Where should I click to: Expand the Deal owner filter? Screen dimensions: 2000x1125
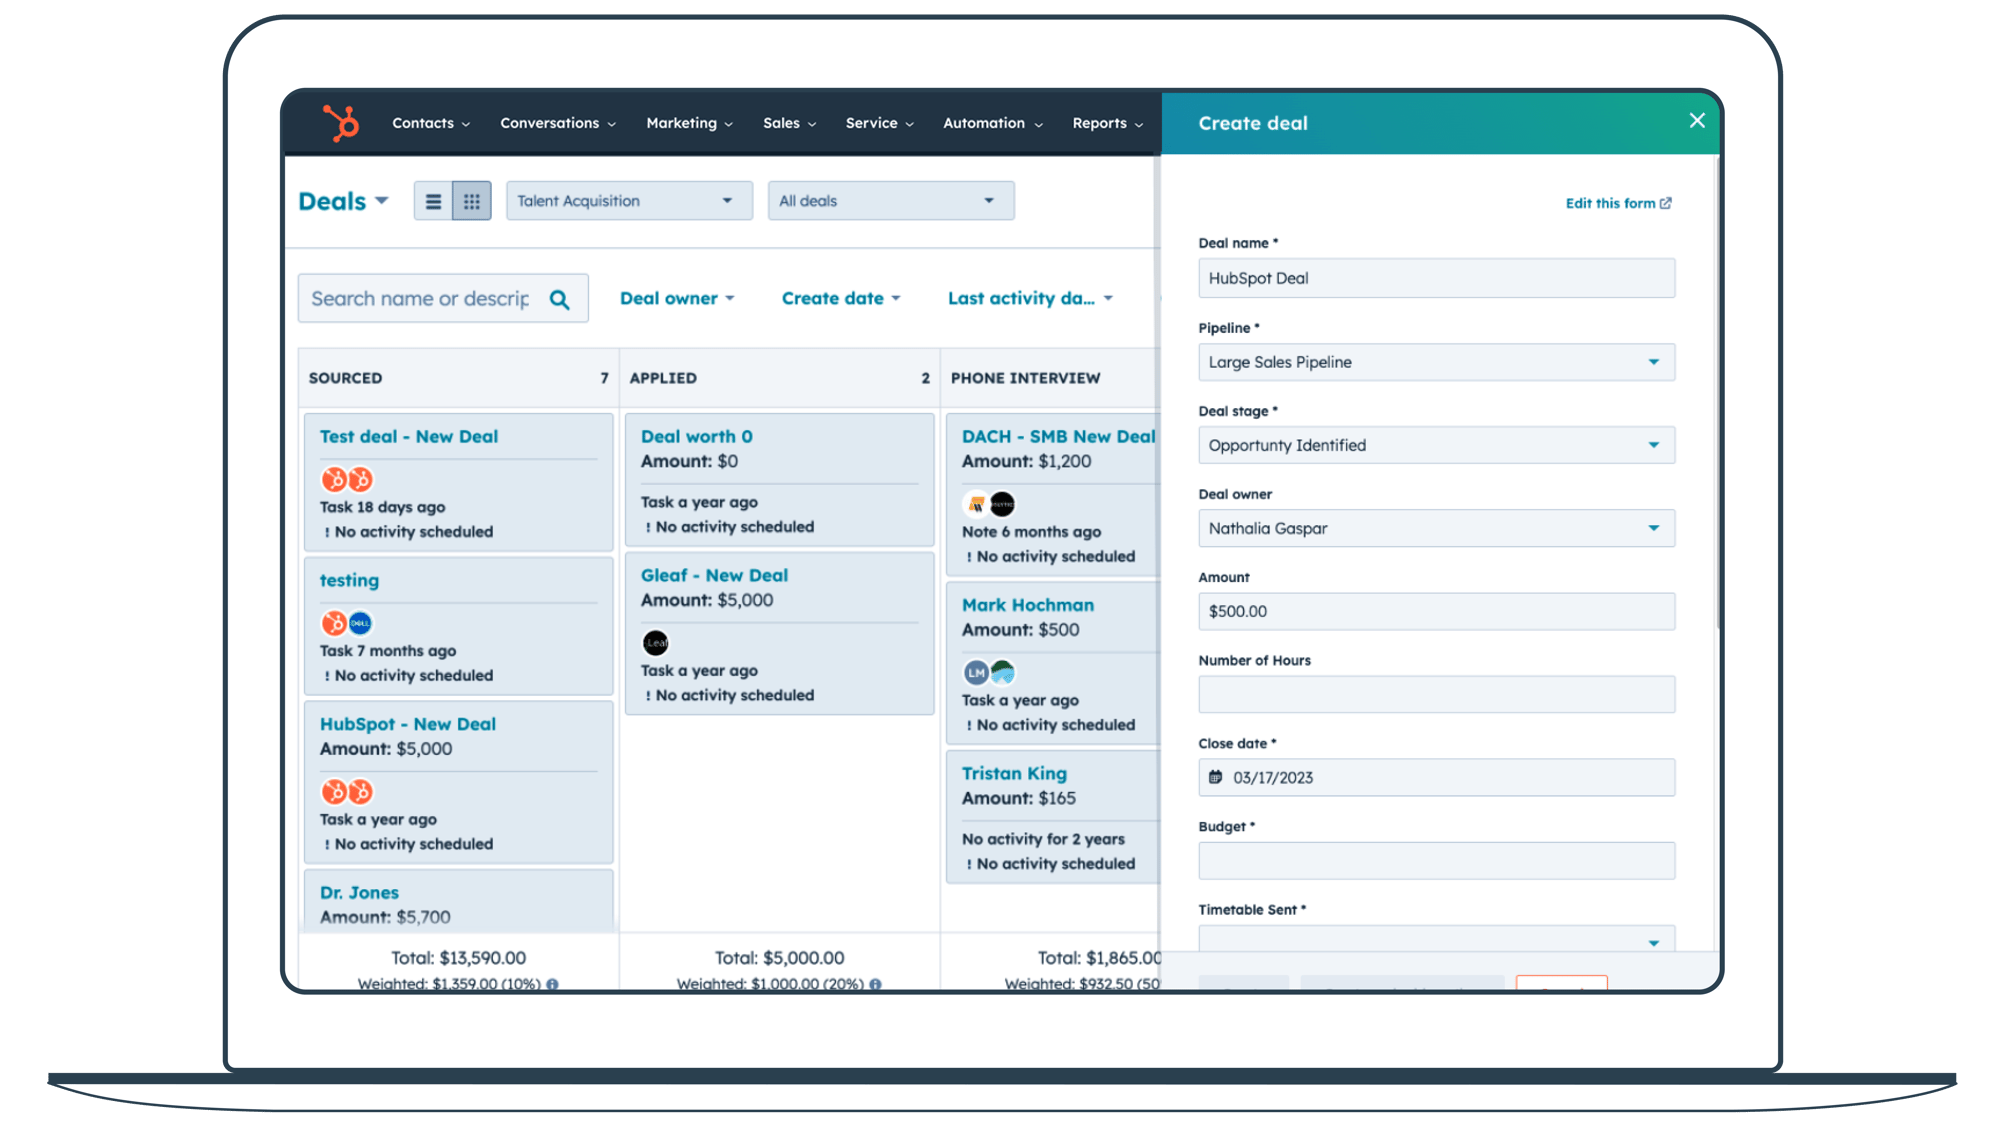[677, 298]
